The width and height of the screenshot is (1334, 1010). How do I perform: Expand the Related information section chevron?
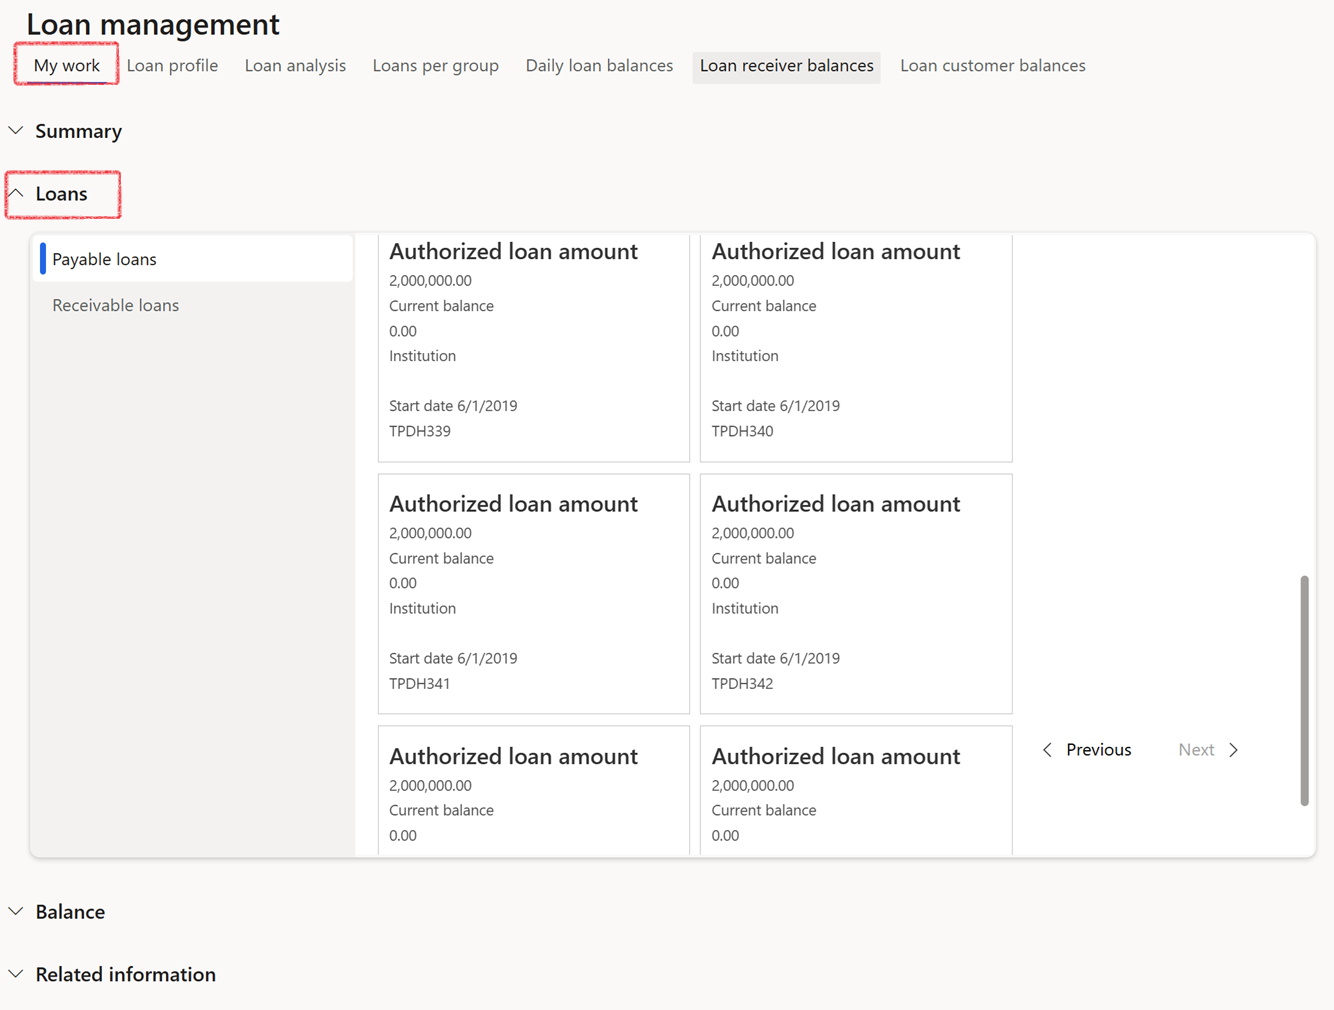coord(16,974)
